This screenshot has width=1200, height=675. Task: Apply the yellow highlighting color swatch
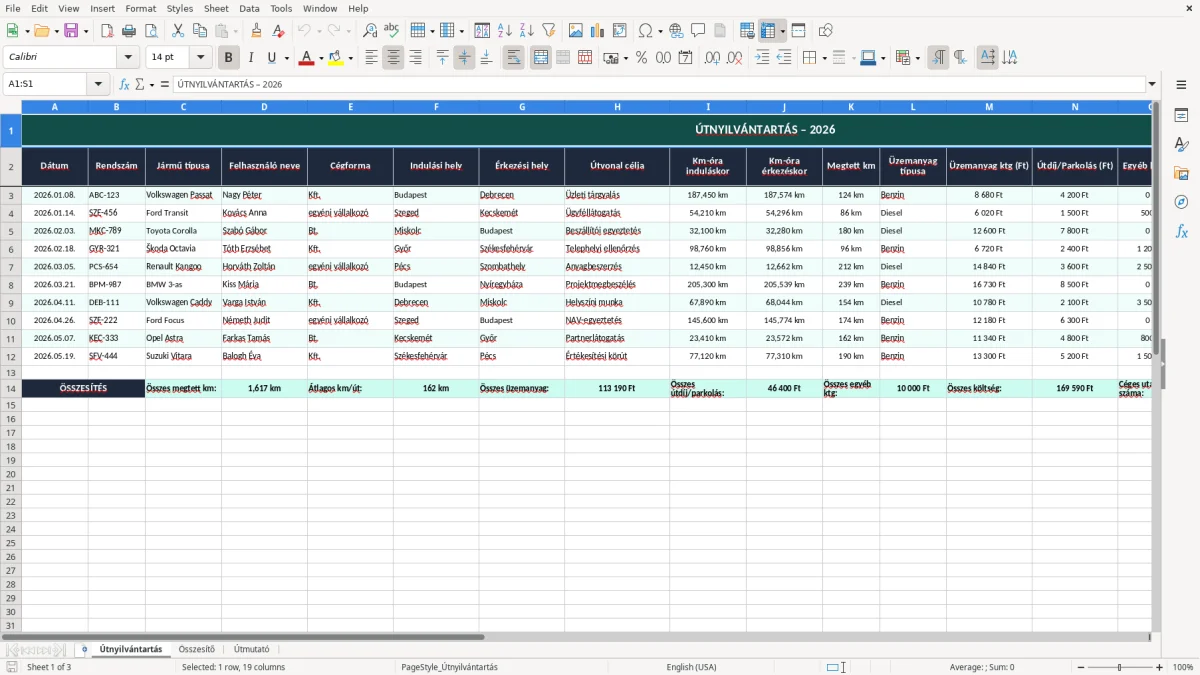336,58
